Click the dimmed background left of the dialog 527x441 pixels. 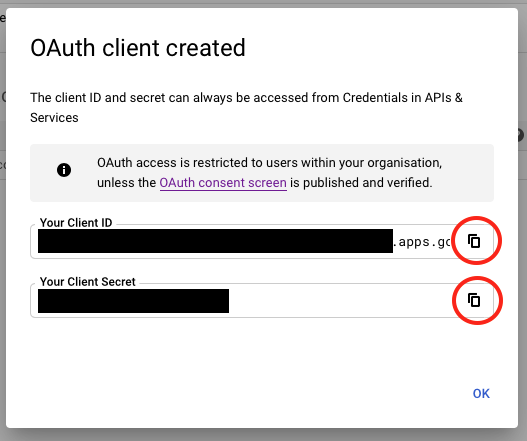(x=3, y=235)
